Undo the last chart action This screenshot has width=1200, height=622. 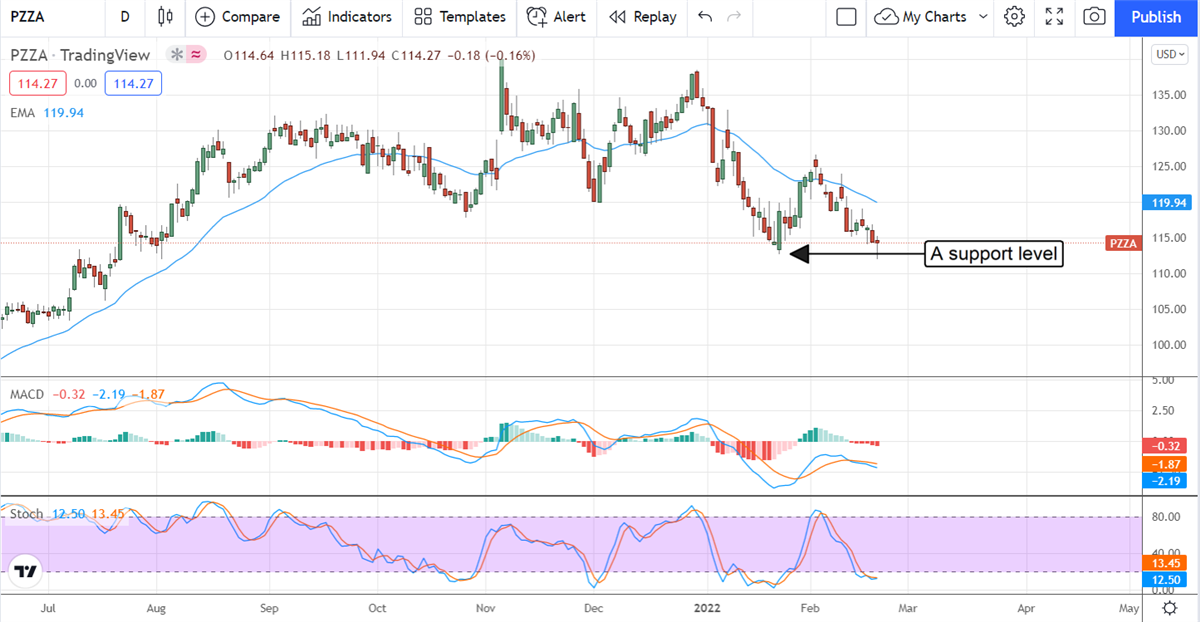click(x=706, y=17)
